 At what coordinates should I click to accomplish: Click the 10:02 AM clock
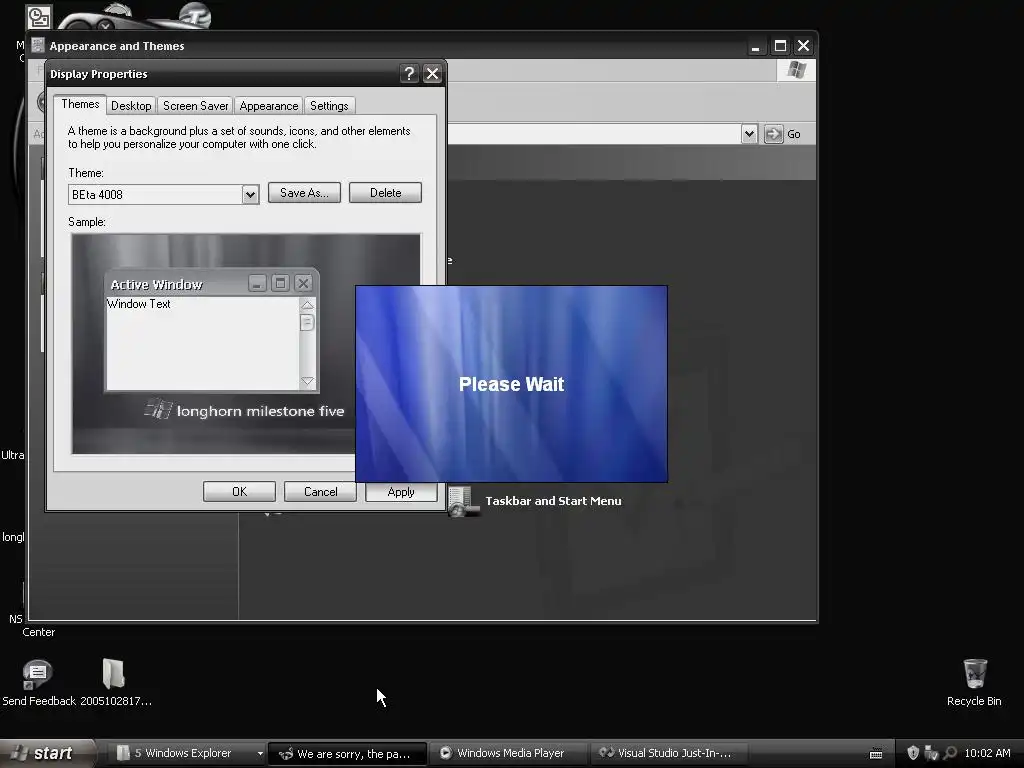click(987, 753)
